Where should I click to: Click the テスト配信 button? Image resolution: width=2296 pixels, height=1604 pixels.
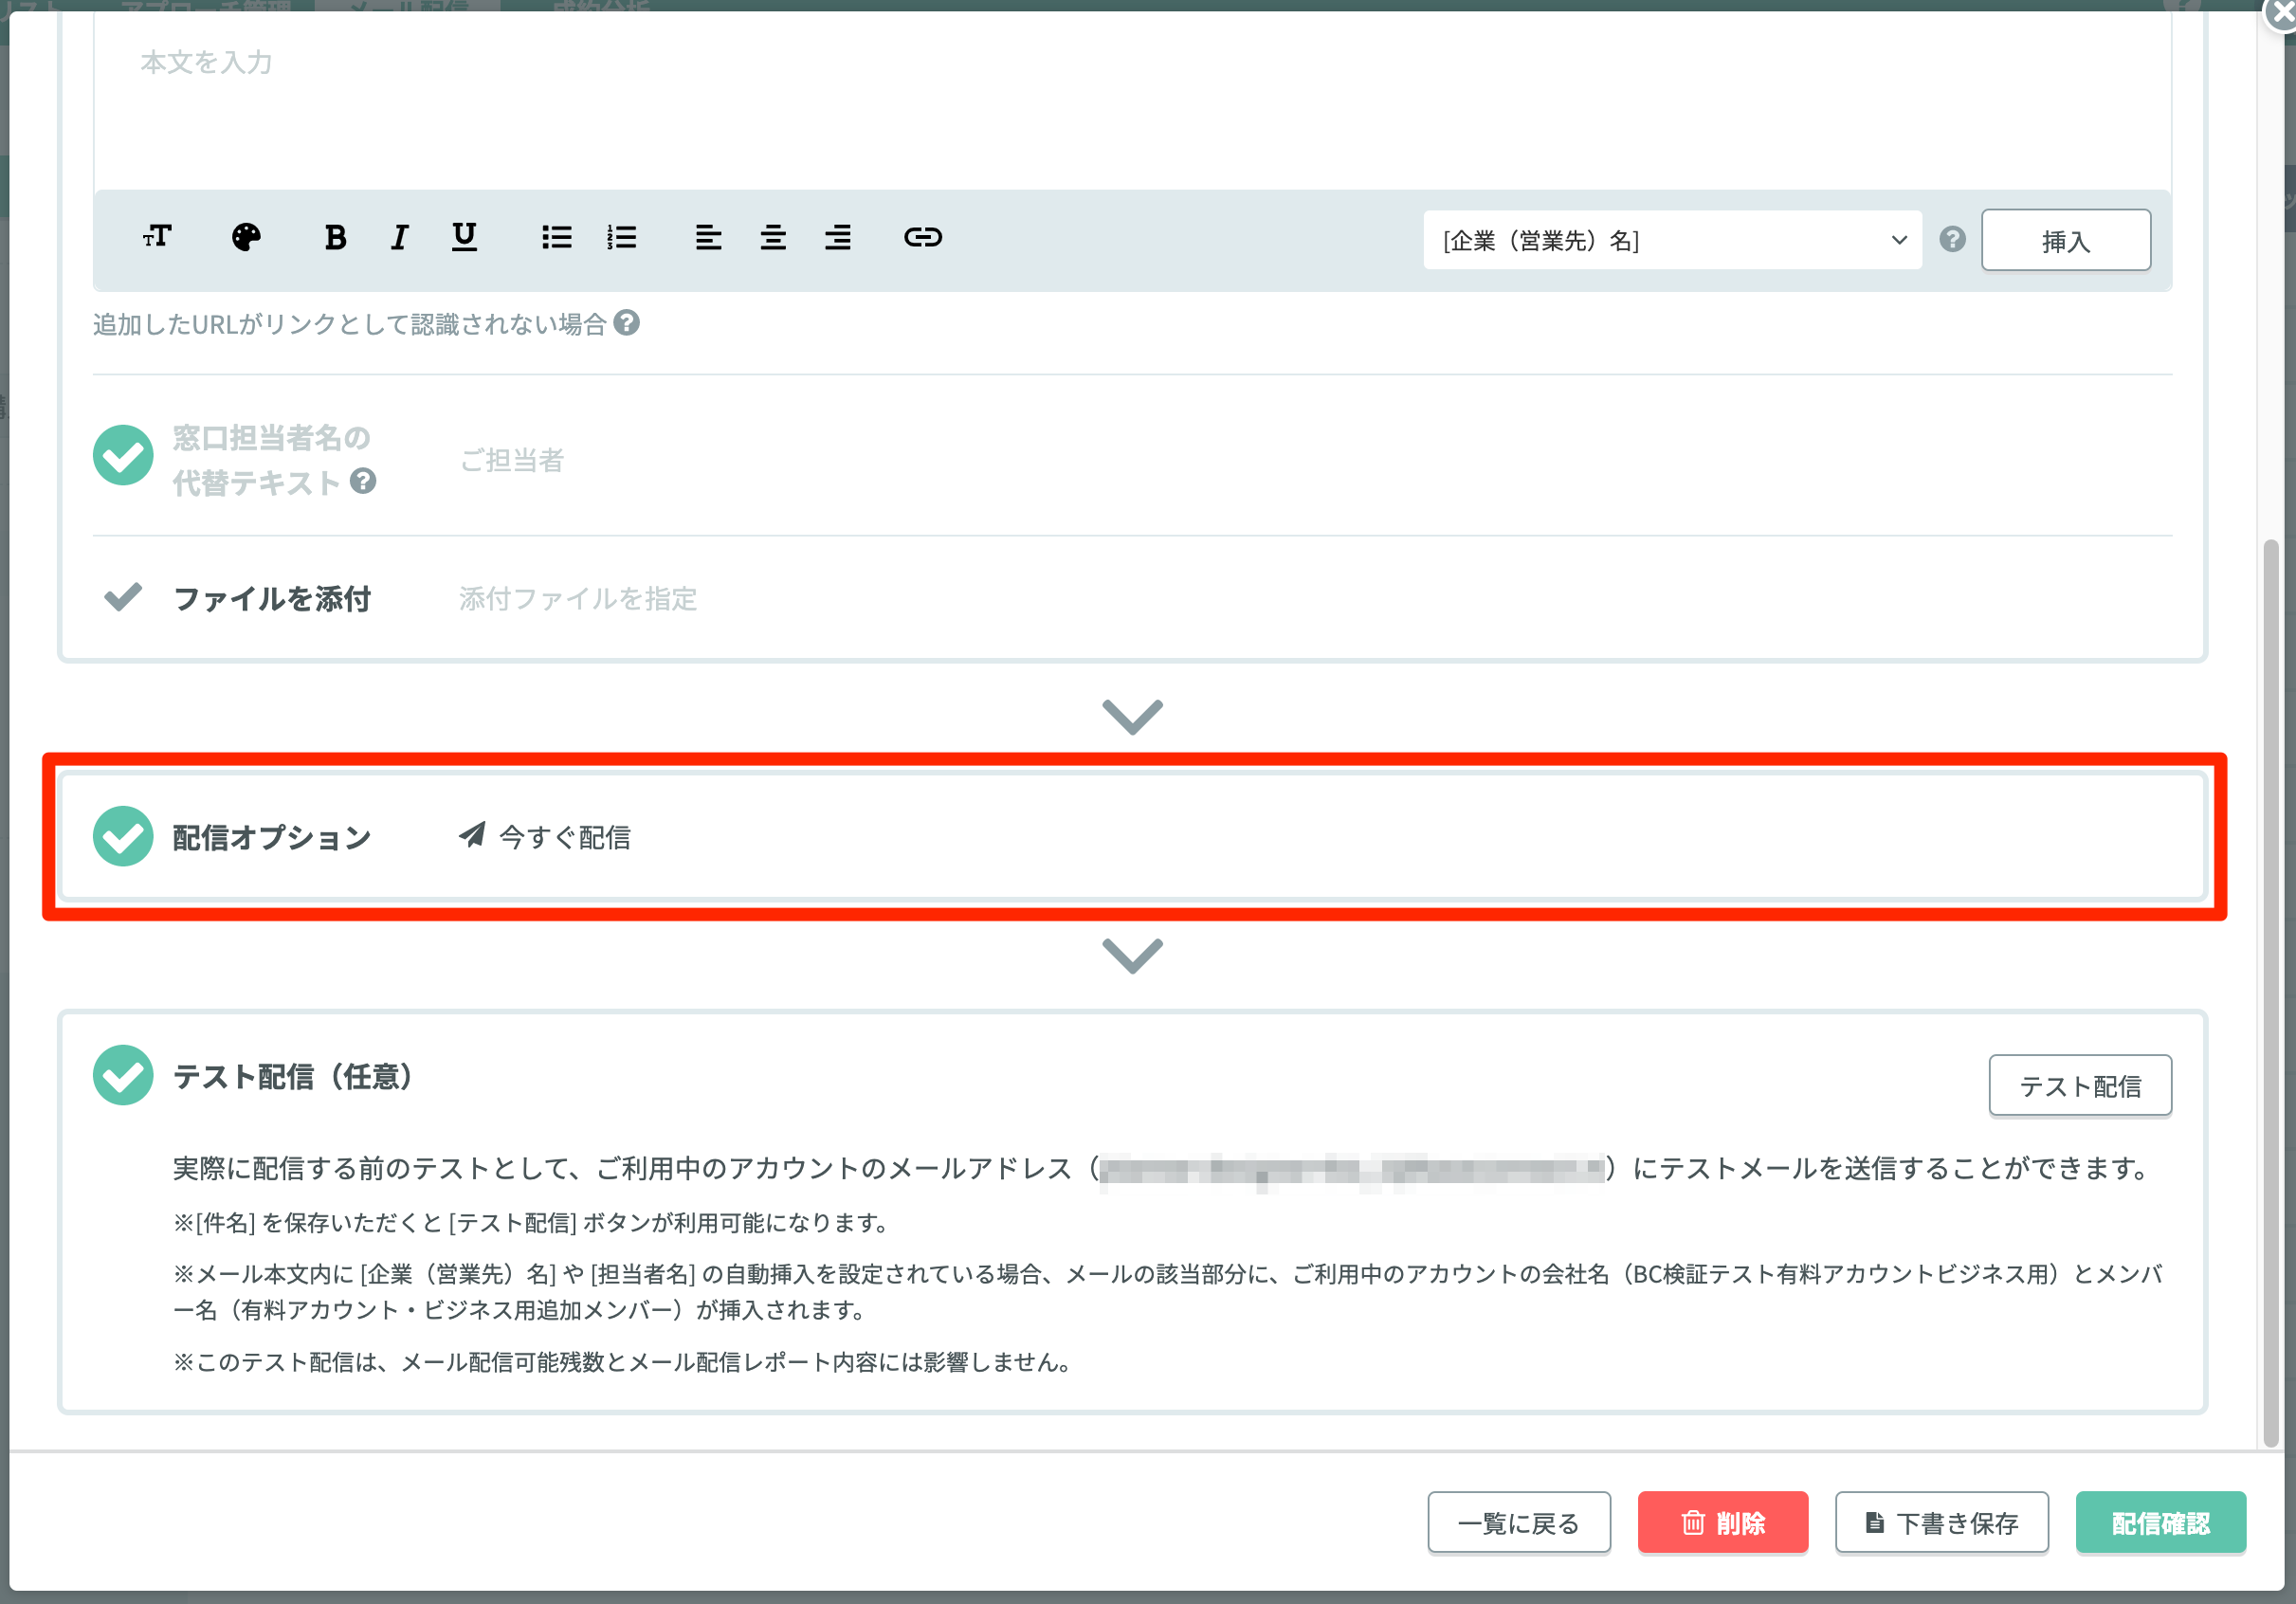(x=2080, y=1085)
